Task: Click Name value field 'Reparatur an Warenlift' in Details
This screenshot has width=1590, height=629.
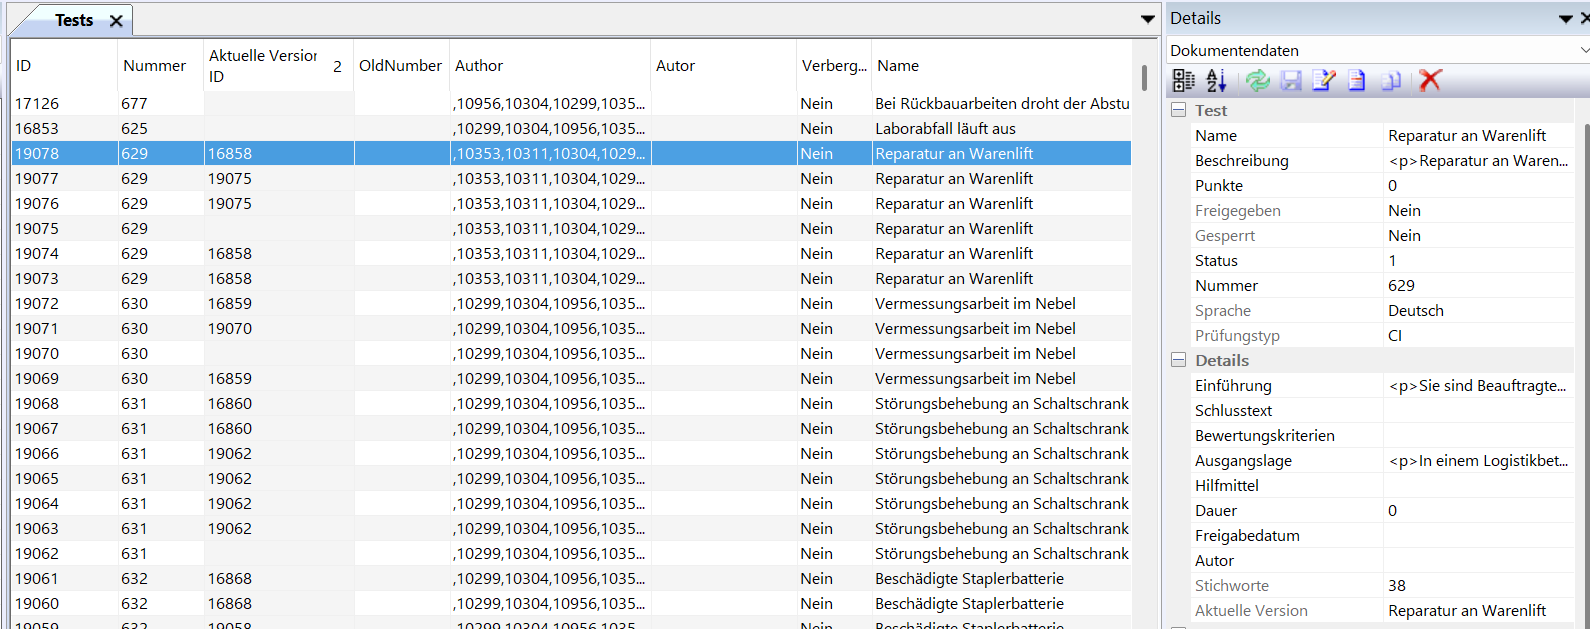Action: coord(1478,135)
